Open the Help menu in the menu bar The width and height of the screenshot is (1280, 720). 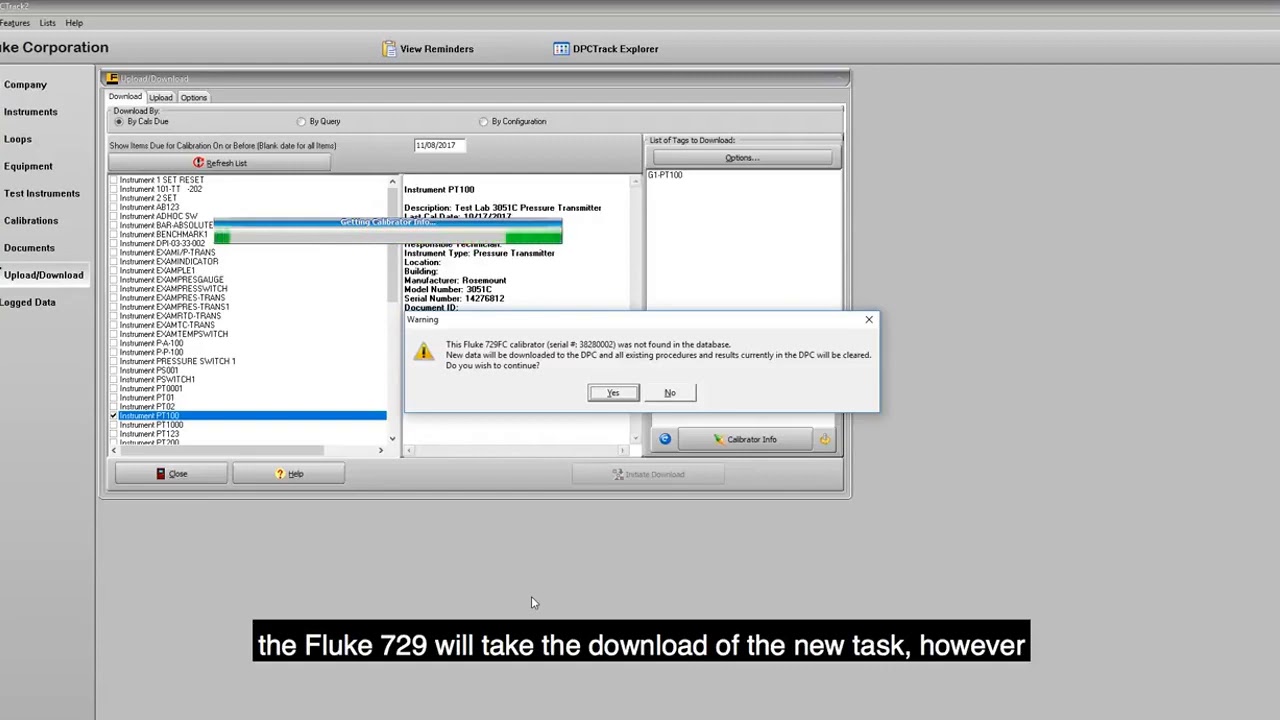pos(74,23)
